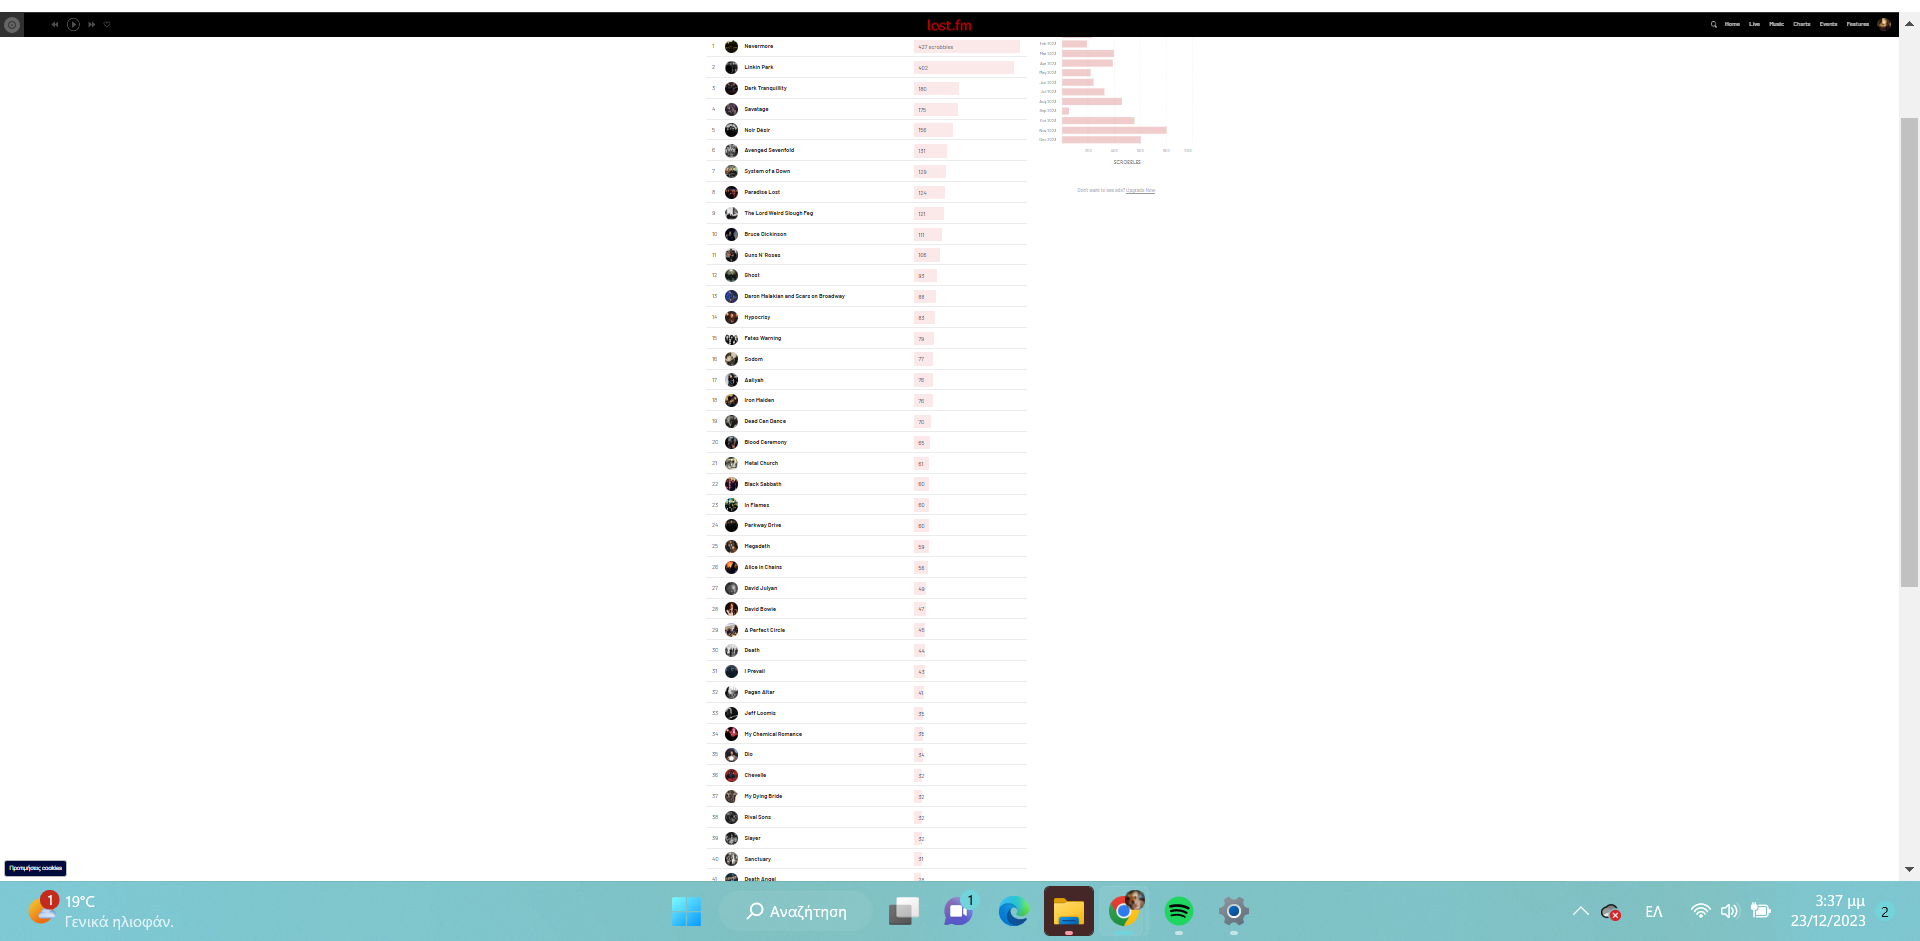The height and width of the screenshot is (941, 1920).
Task: Click the Paradise Lost artist avatar
Action: [731, 192]
